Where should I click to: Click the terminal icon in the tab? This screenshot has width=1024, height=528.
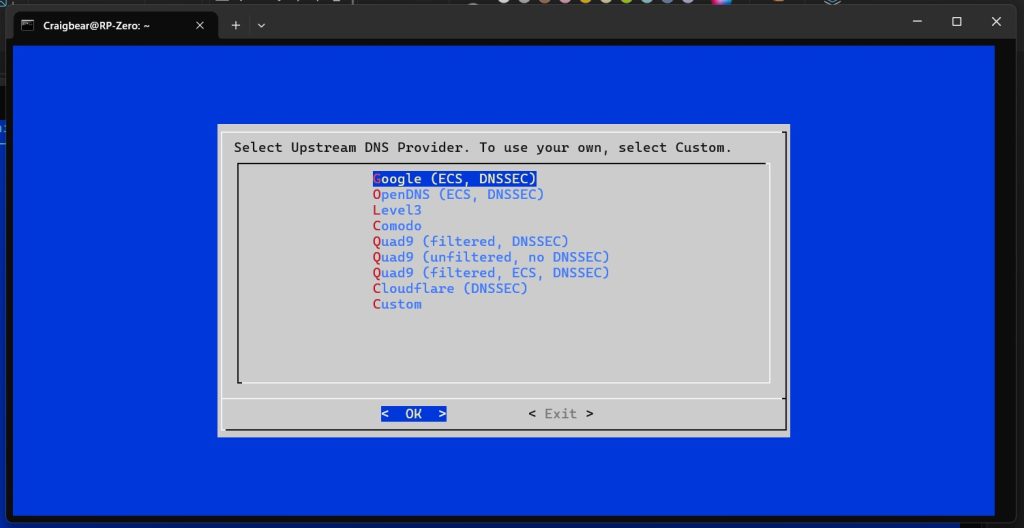(28, 25)
